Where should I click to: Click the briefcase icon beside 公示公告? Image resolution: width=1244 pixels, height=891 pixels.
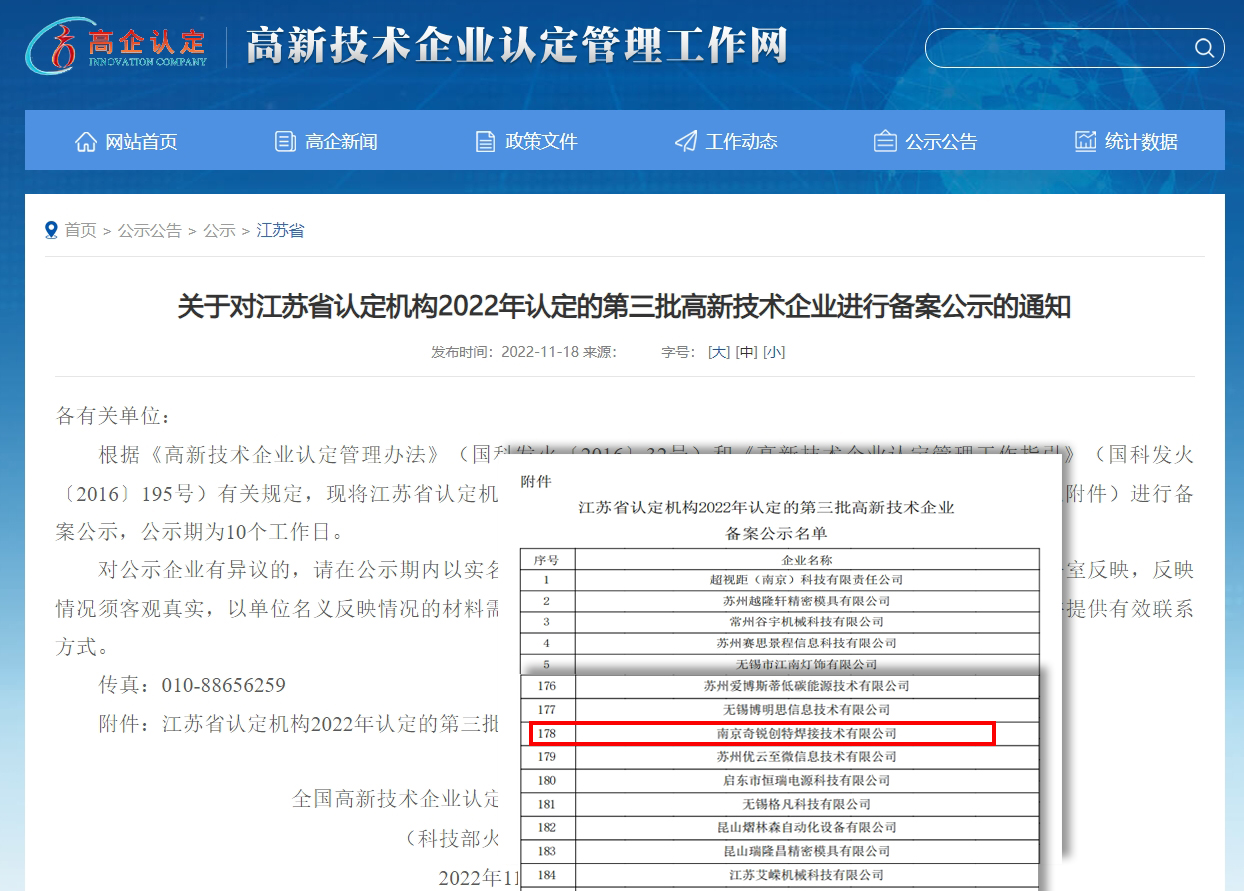(x=885, y=142)
